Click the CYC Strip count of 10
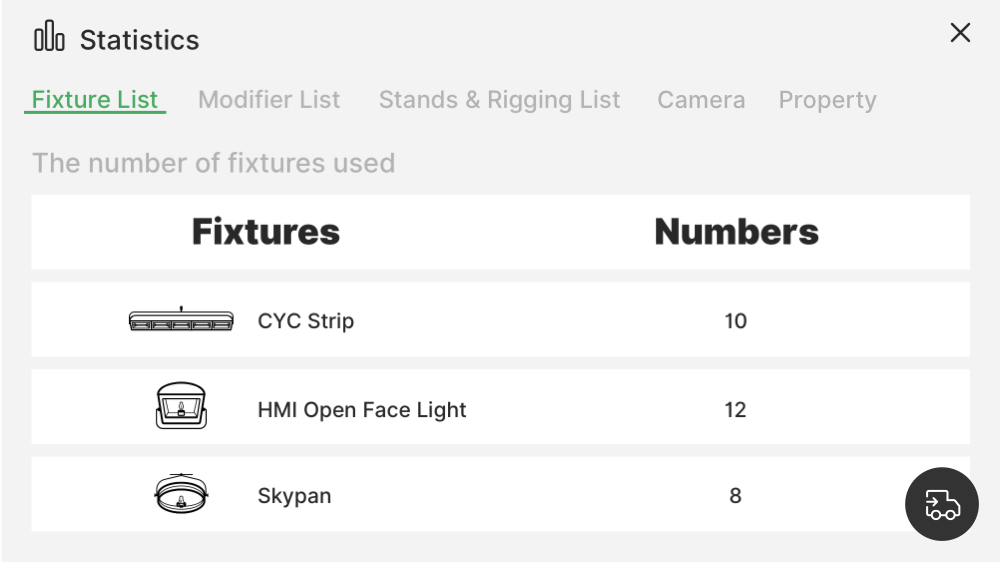The image size is (1000, 562). (736, 321)
